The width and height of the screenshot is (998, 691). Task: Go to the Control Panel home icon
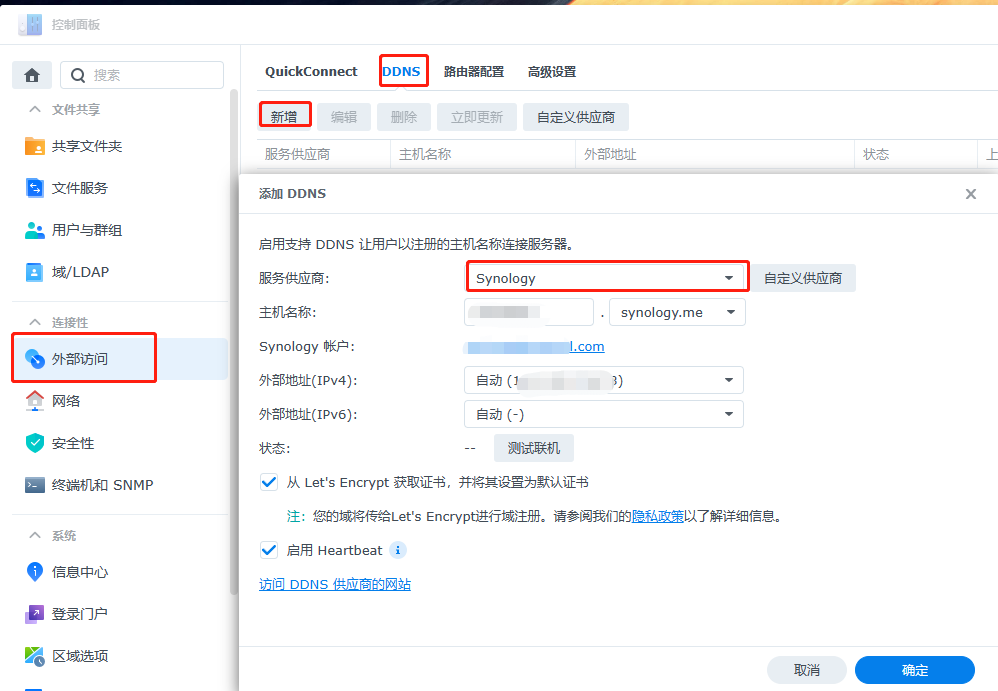point(32,75)
